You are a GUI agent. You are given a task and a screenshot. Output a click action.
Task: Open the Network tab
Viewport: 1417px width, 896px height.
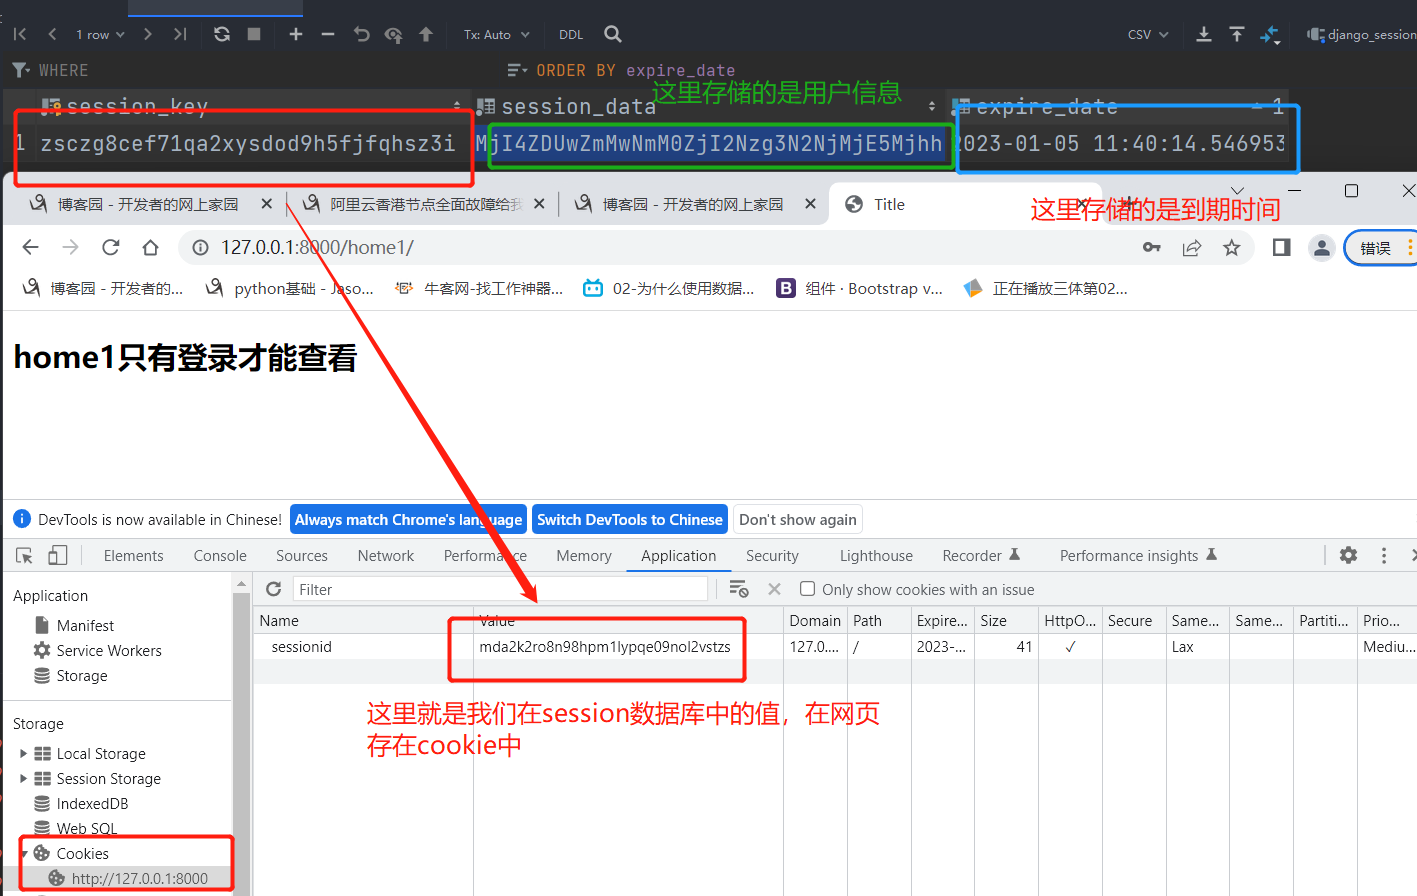(x=385, y=555)
